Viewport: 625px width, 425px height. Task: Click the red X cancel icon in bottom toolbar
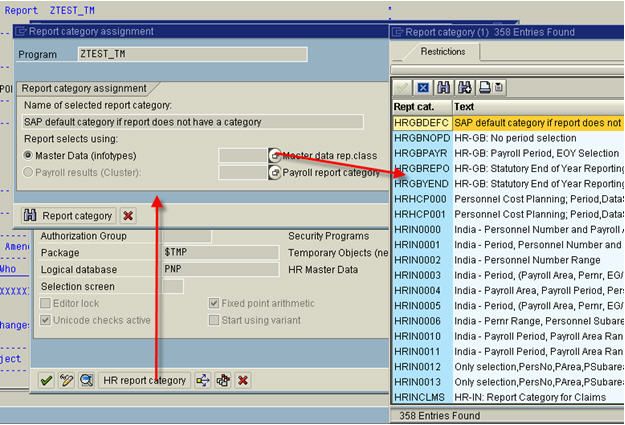pos(243,380)
